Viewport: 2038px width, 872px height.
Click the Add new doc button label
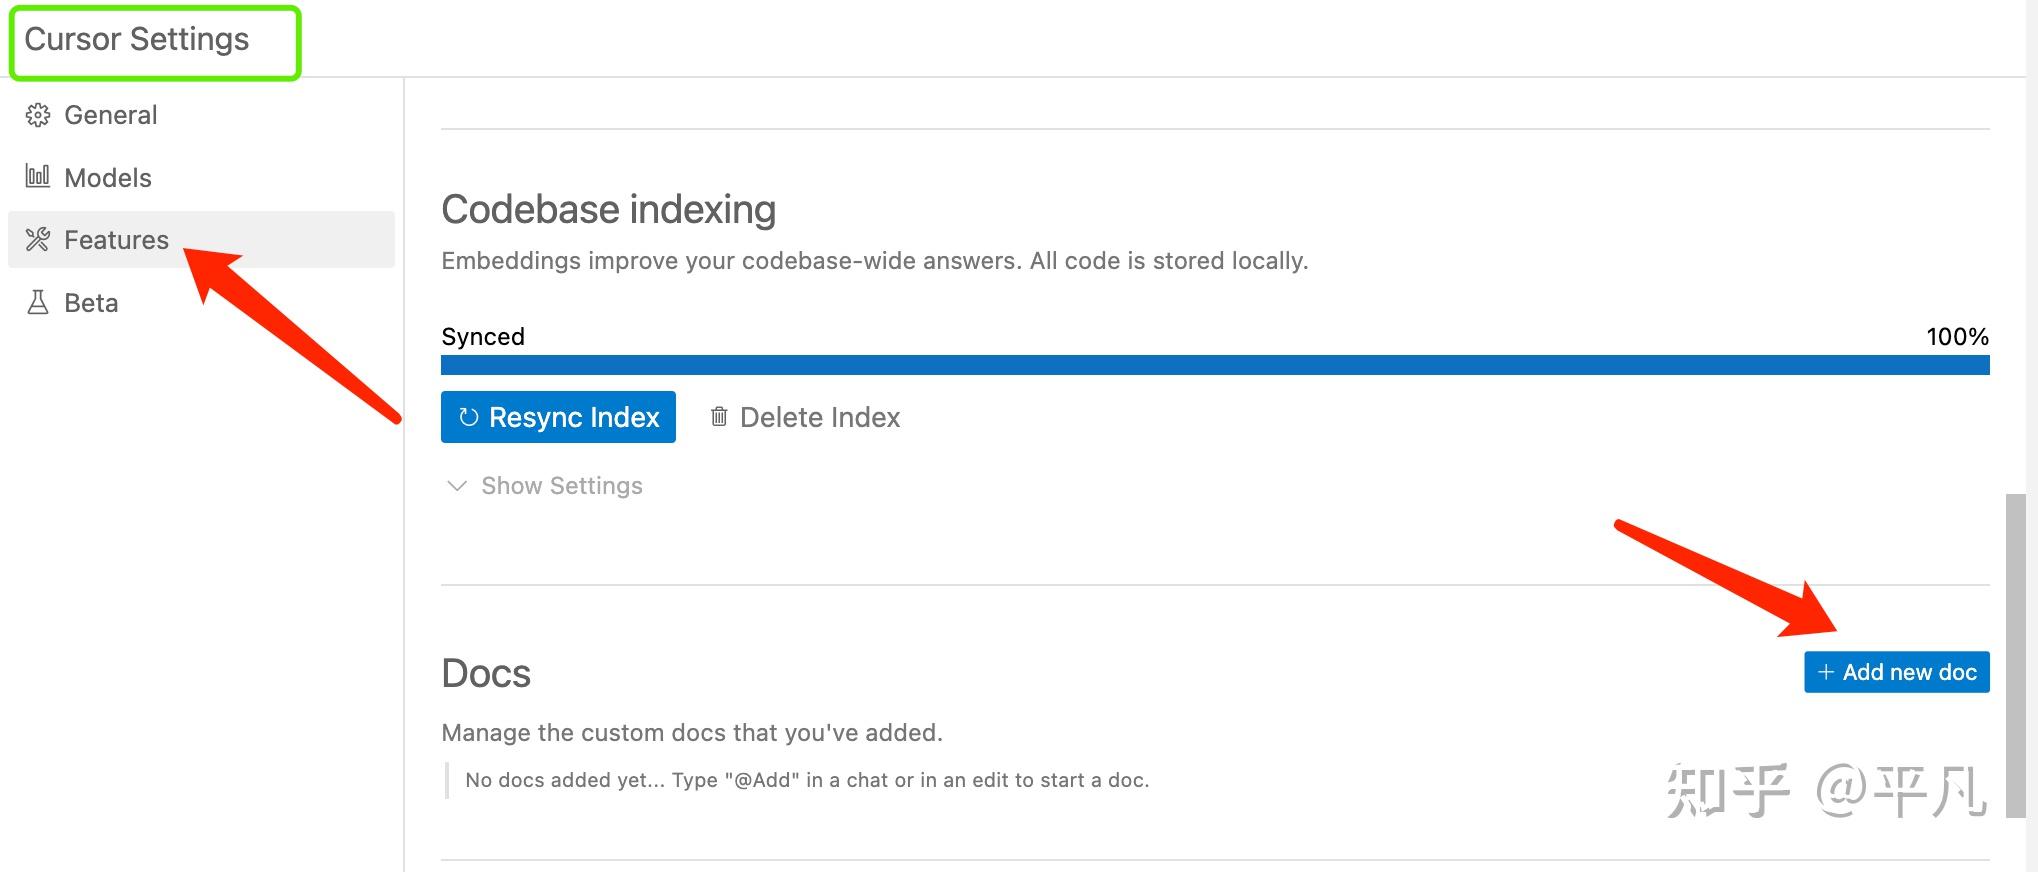(x=1909, y=672)
